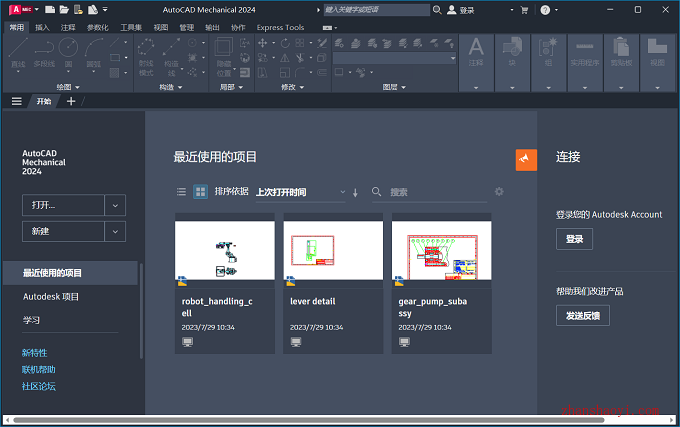
Task: Click the keyword search box in title bar
Action: [376, 10]
